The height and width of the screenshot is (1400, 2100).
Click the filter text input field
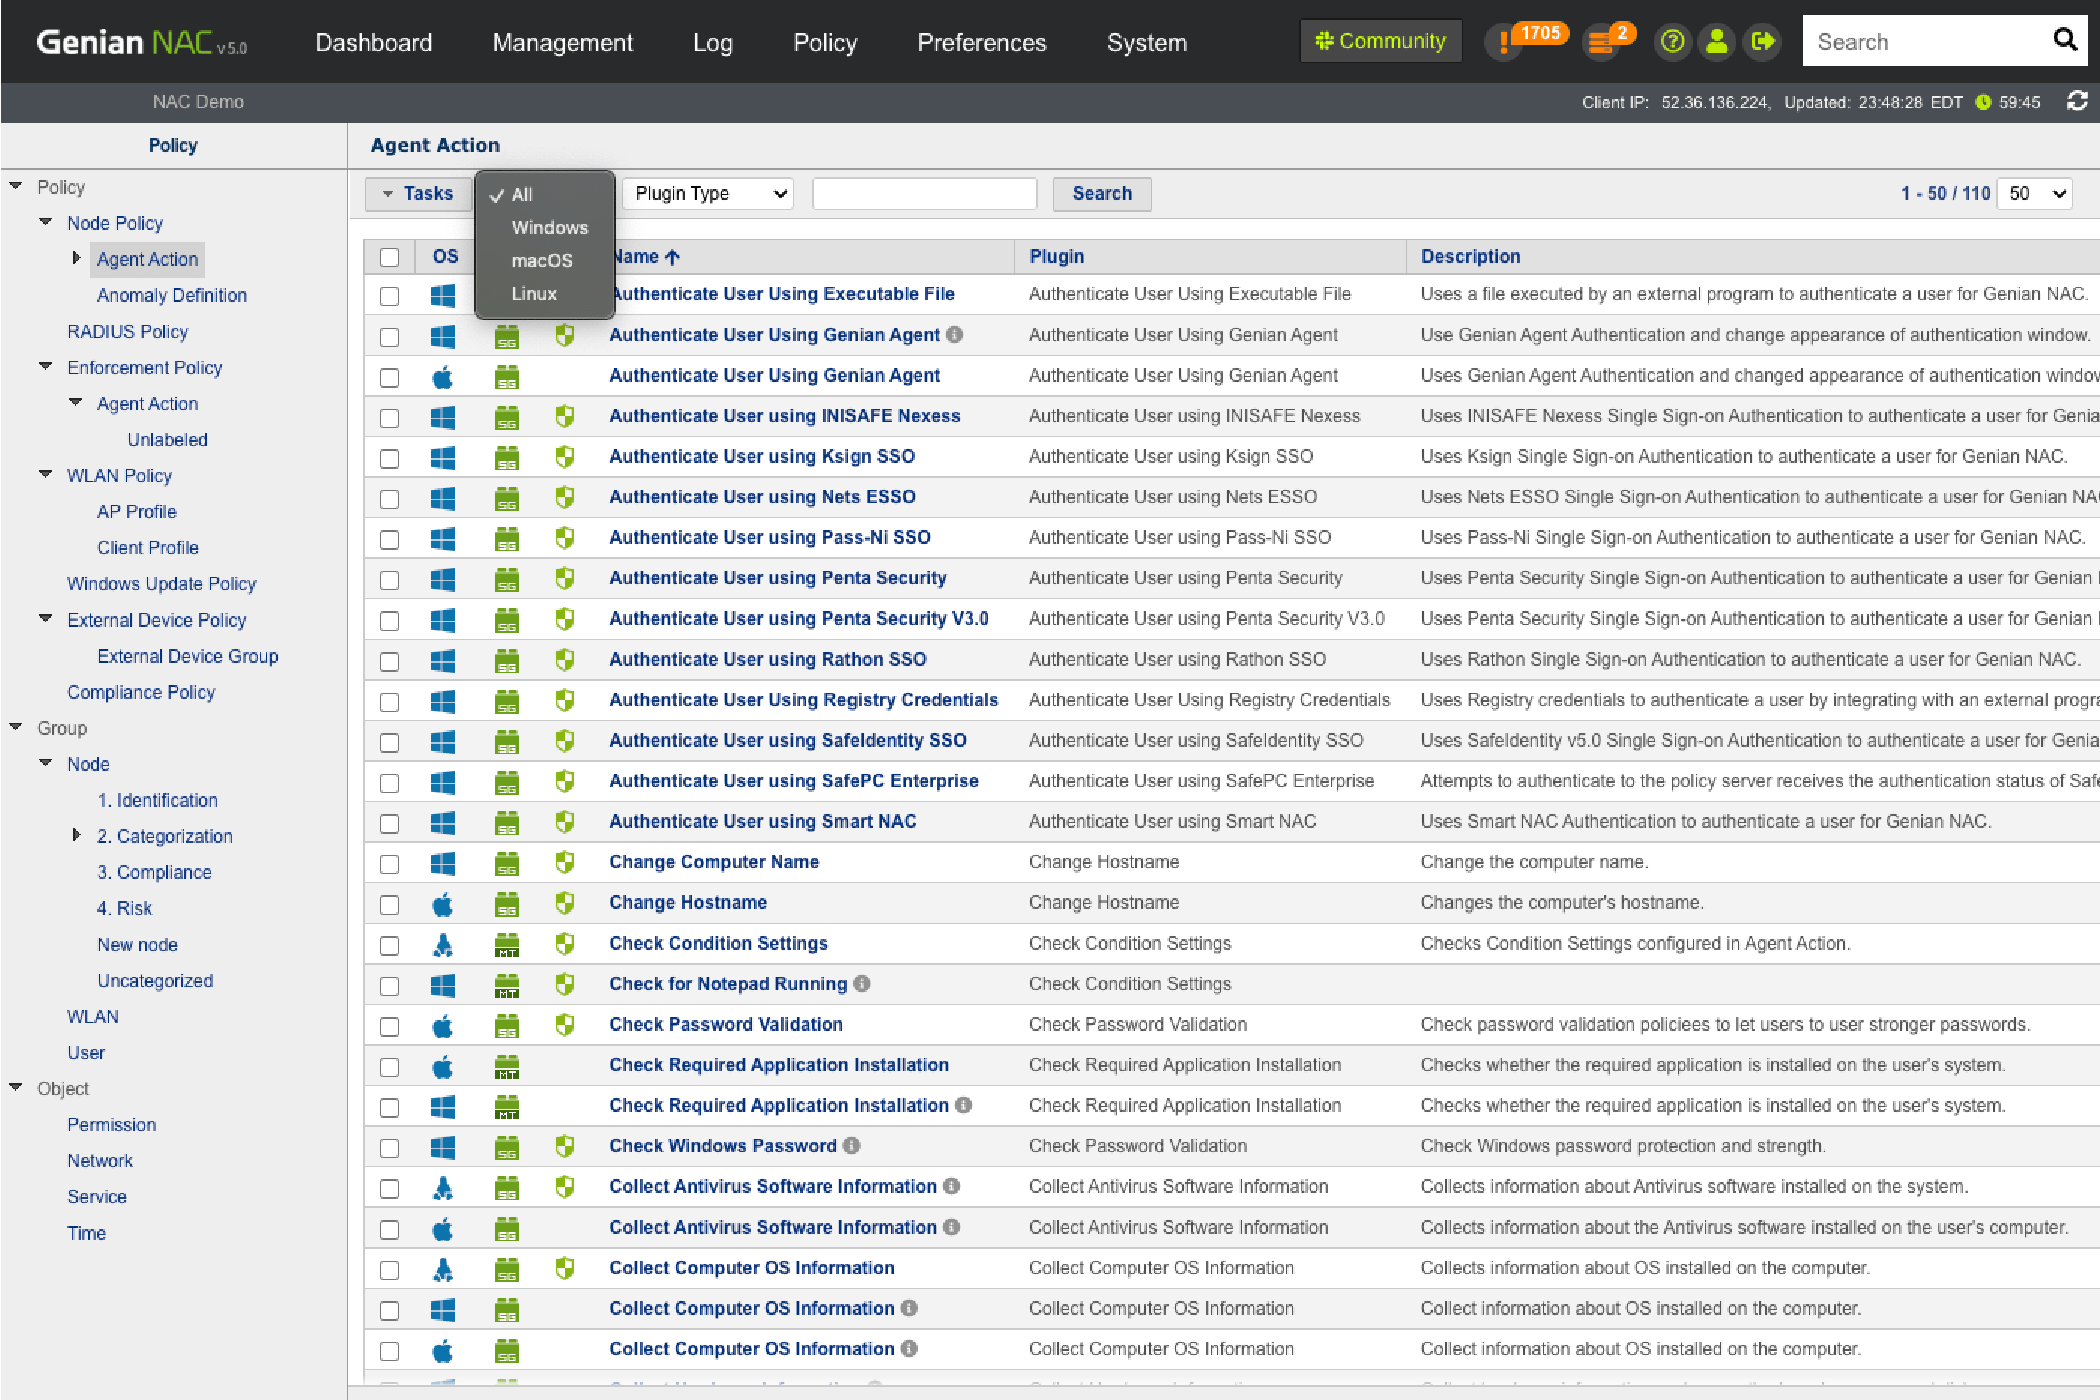[x=924, y=194]
